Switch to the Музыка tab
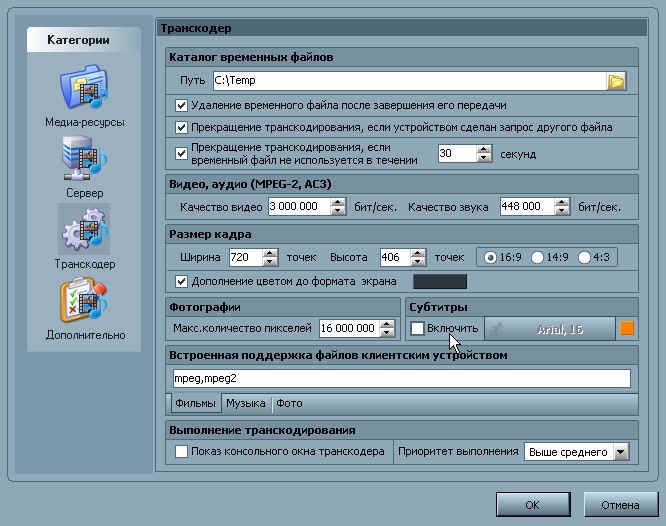666x526 pixels. click(246, 403)
